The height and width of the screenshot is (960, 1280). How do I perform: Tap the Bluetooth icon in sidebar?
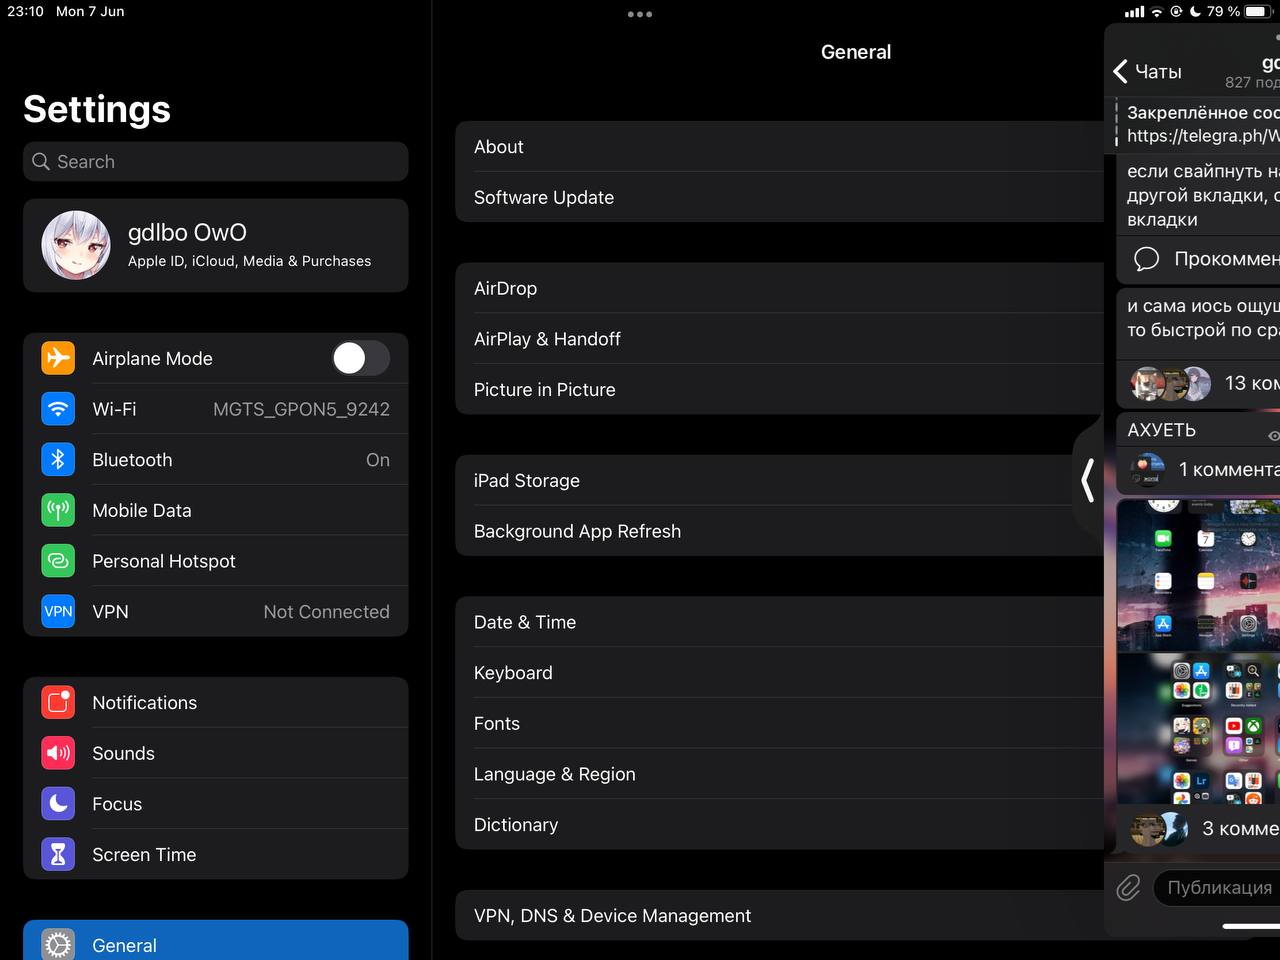(x=58, y=460)
